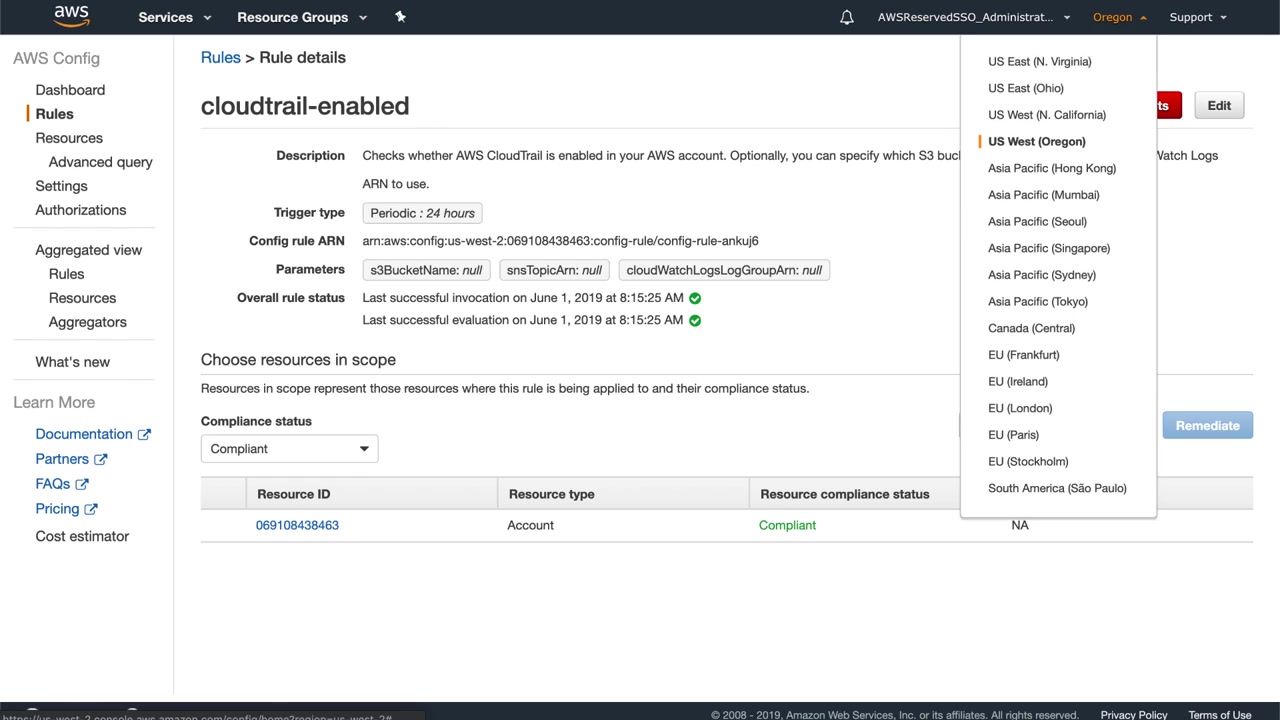Open the Compliance status dropdown
Image resolution: width=1280 pixels, height=720 pixels.
(289, 449)
